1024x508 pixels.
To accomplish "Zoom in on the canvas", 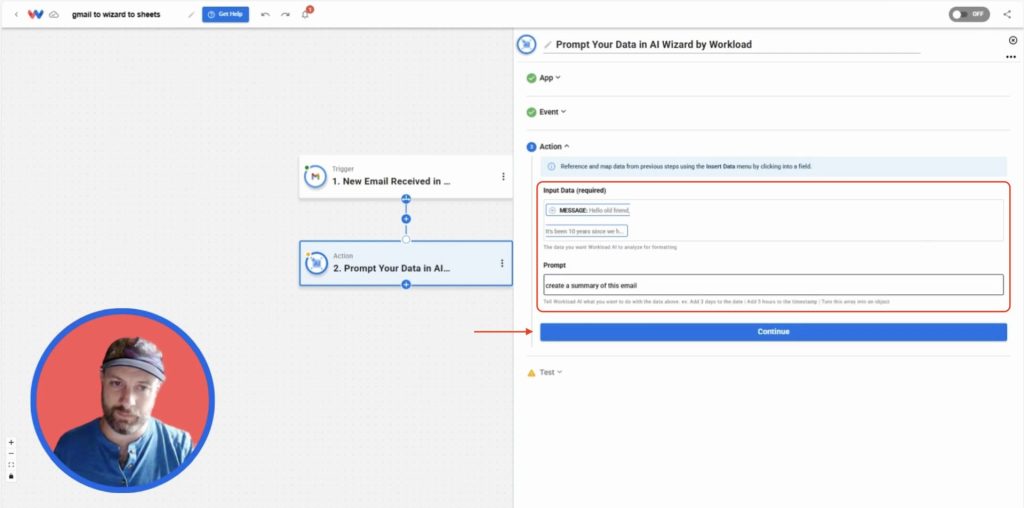I will point(11,442).
